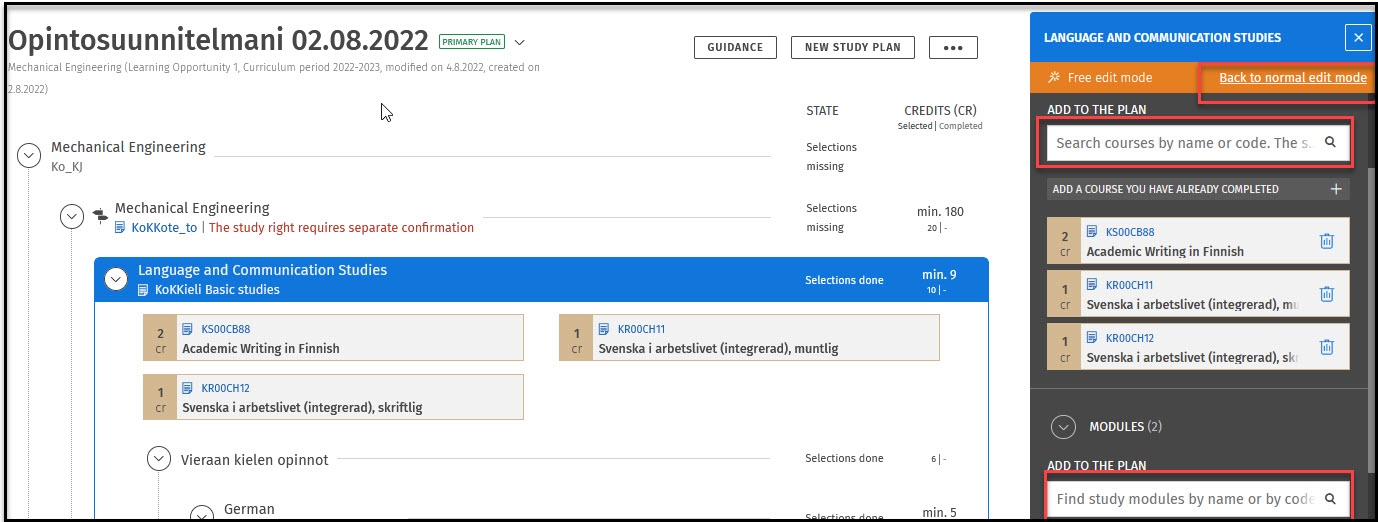This screenshot has width=1378, height=522.
Task: Click trash icon for KR00CH11 course
Action: (1326, 294)
